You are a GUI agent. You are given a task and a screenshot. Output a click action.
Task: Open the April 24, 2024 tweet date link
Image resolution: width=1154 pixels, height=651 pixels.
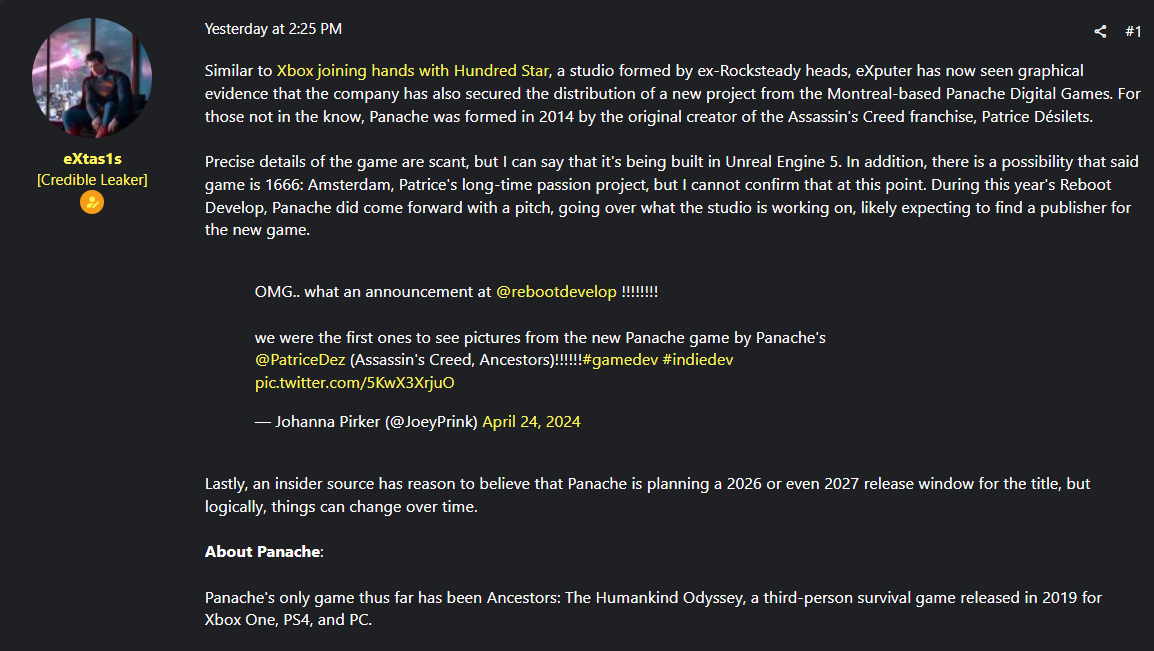531,421
